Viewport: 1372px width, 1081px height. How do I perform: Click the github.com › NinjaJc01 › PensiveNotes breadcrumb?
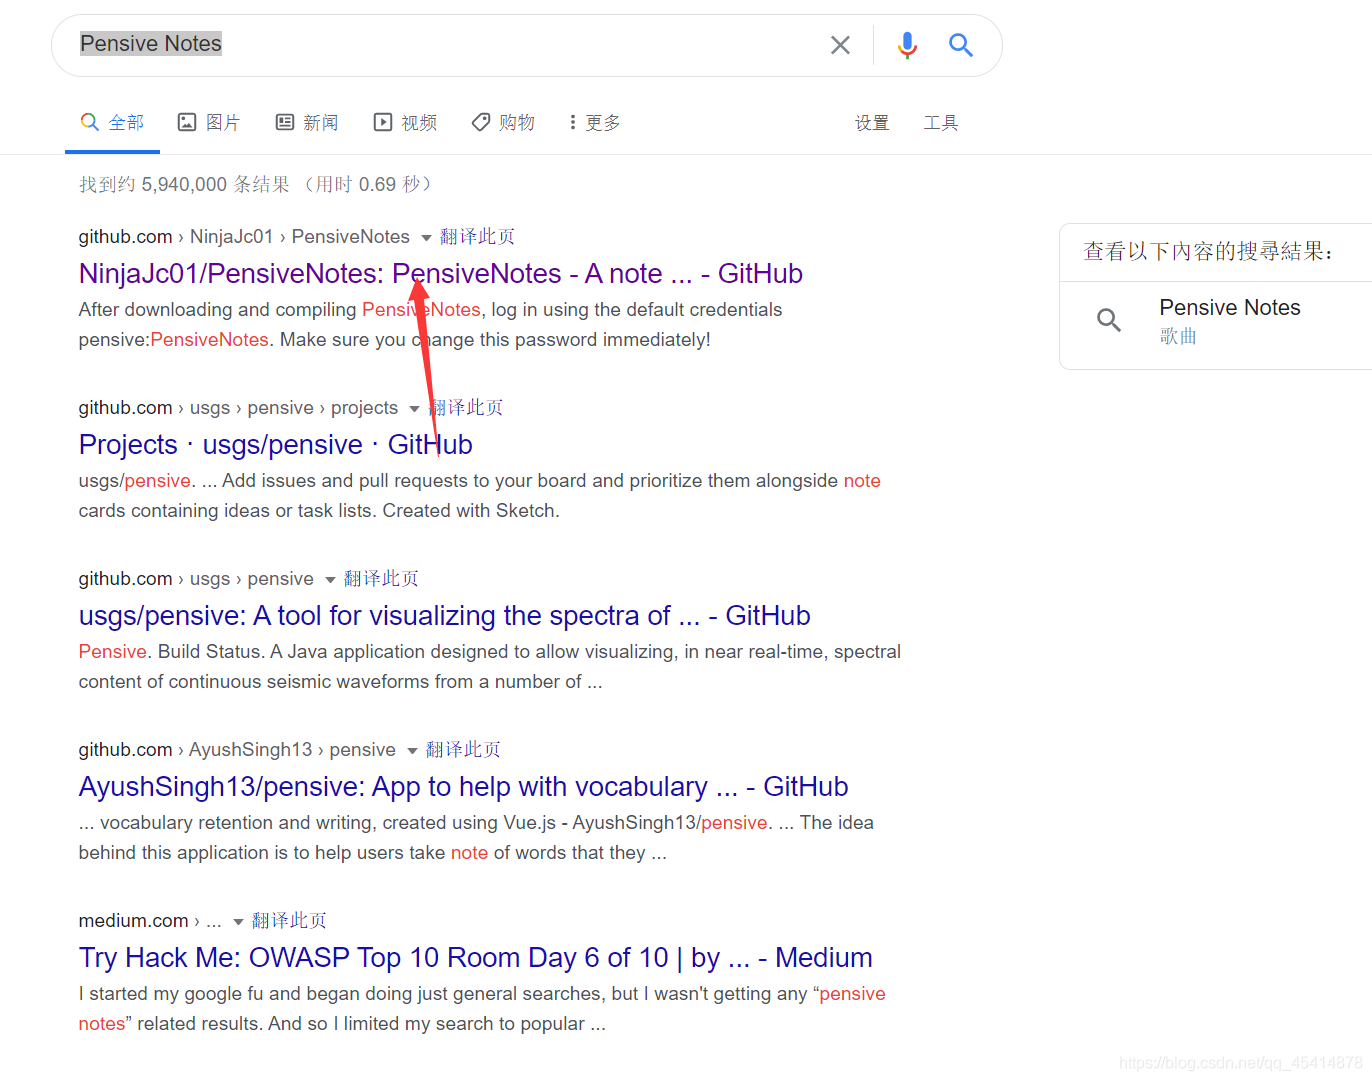click(244, 237)
